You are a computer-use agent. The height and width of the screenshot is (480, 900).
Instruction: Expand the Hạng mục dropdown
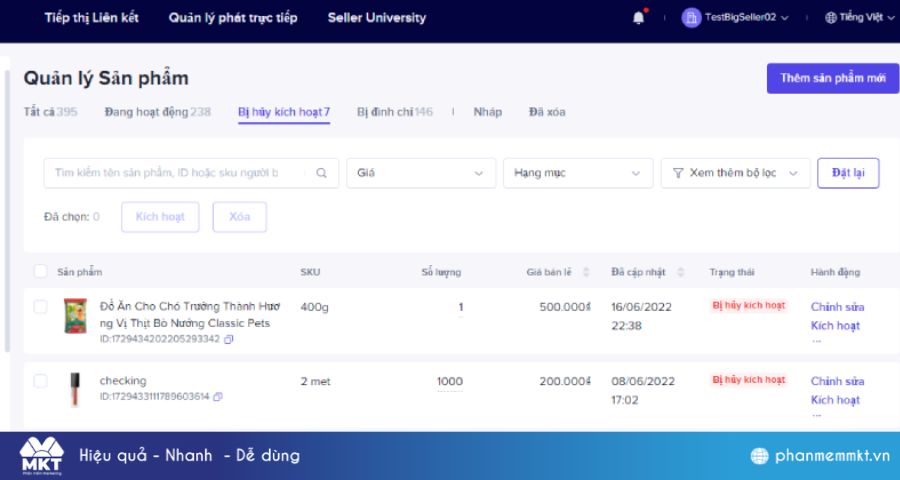pos(578,173)
